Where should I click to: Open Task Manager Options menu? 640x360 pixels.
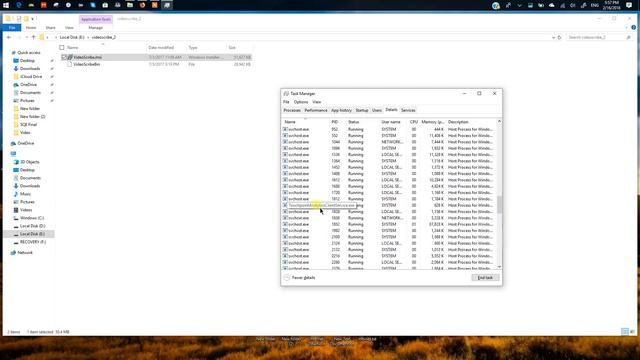tap(301, 102)
